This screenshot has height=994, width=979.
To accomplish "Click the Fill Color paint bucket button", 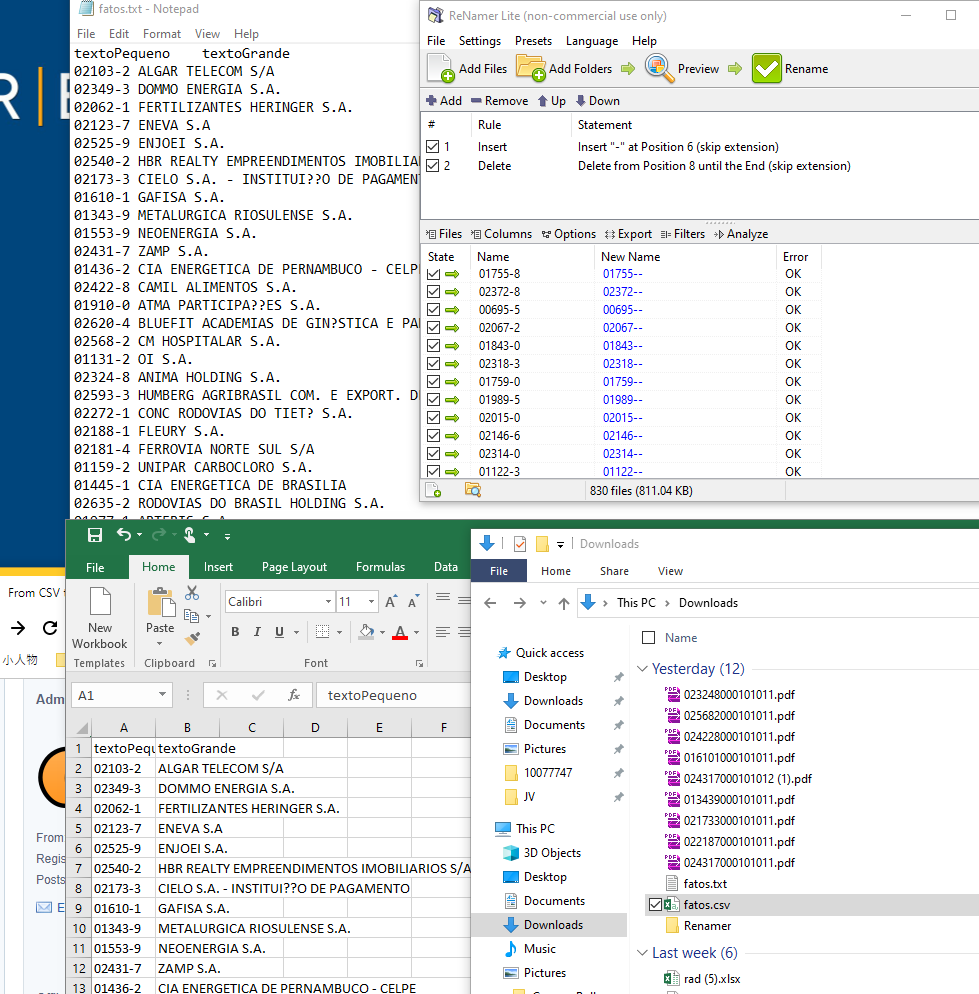I will (366, 632).
